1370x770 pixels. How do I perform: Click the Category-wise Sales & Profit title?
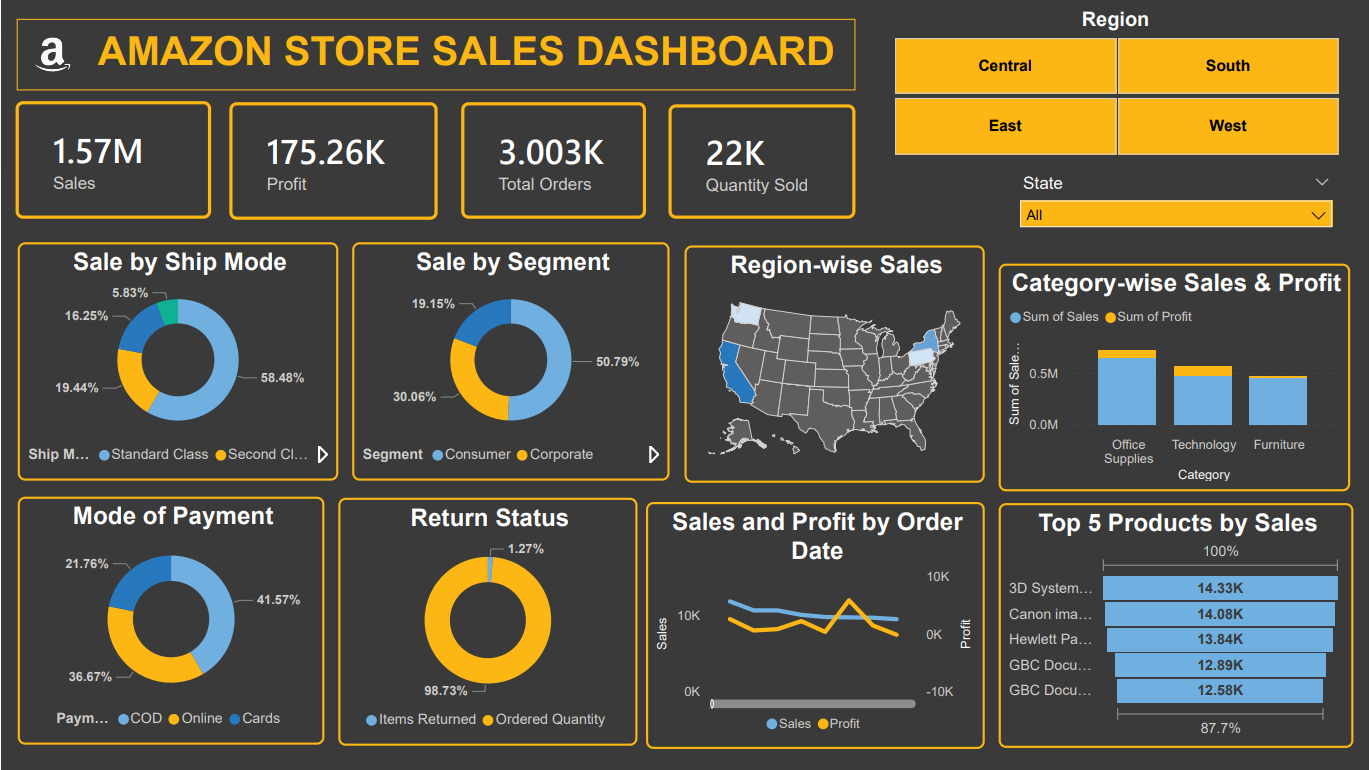1176,283
